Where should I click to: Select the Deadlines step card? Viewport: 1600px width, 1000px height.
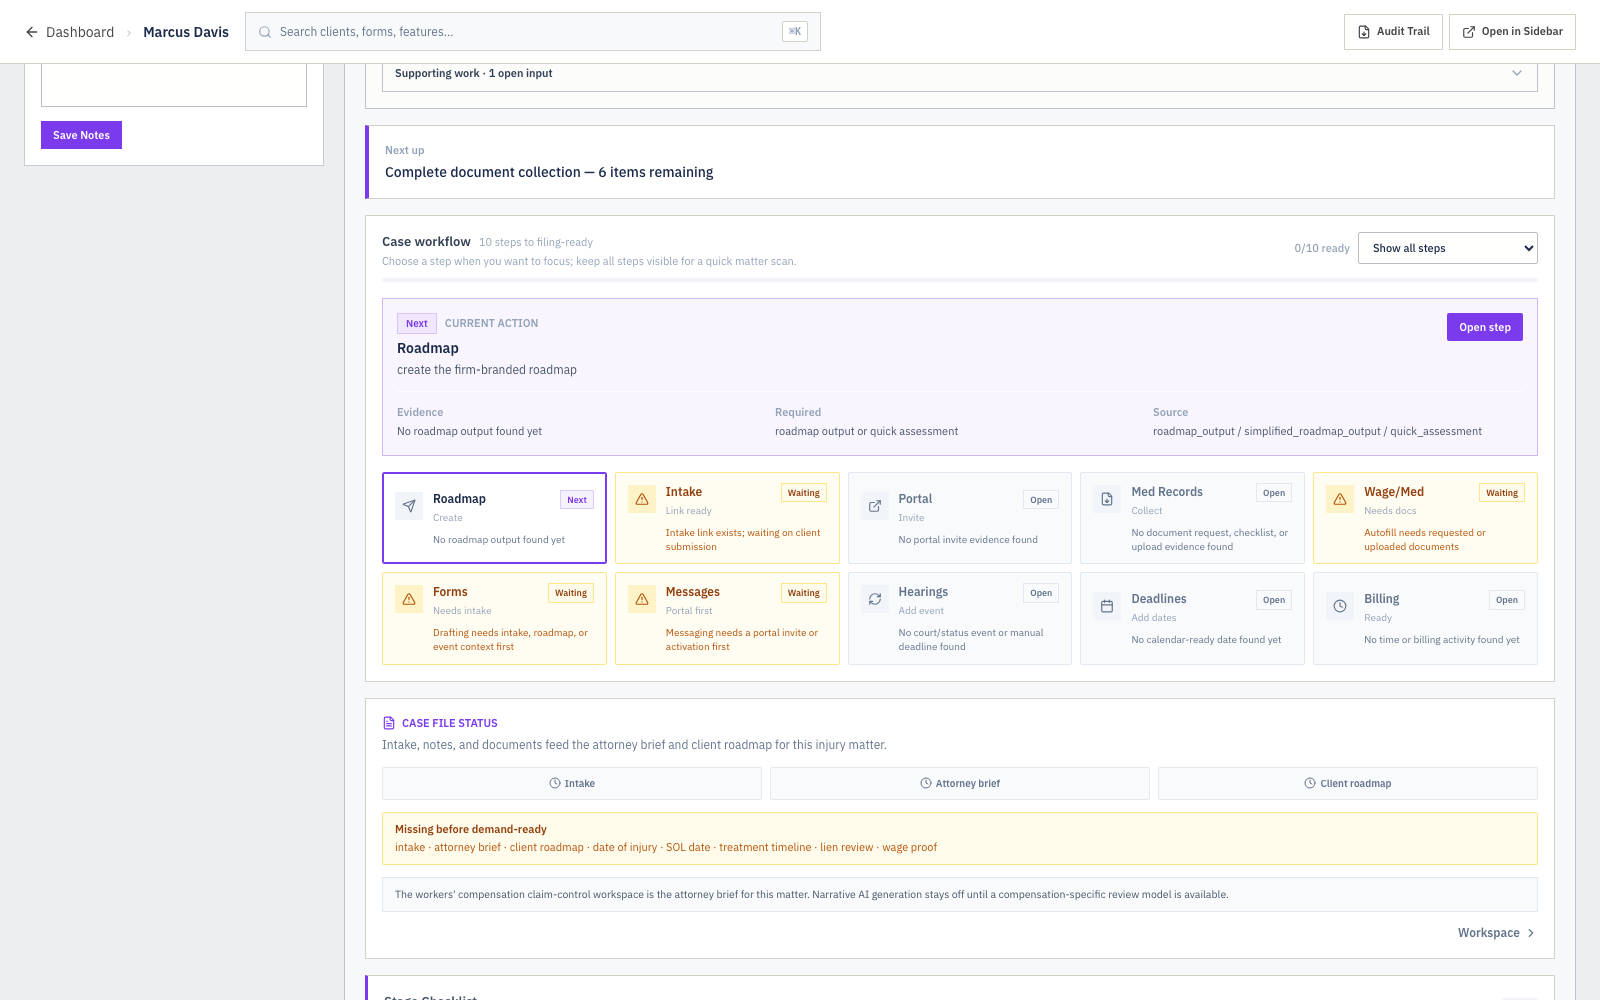(1192, 618)
